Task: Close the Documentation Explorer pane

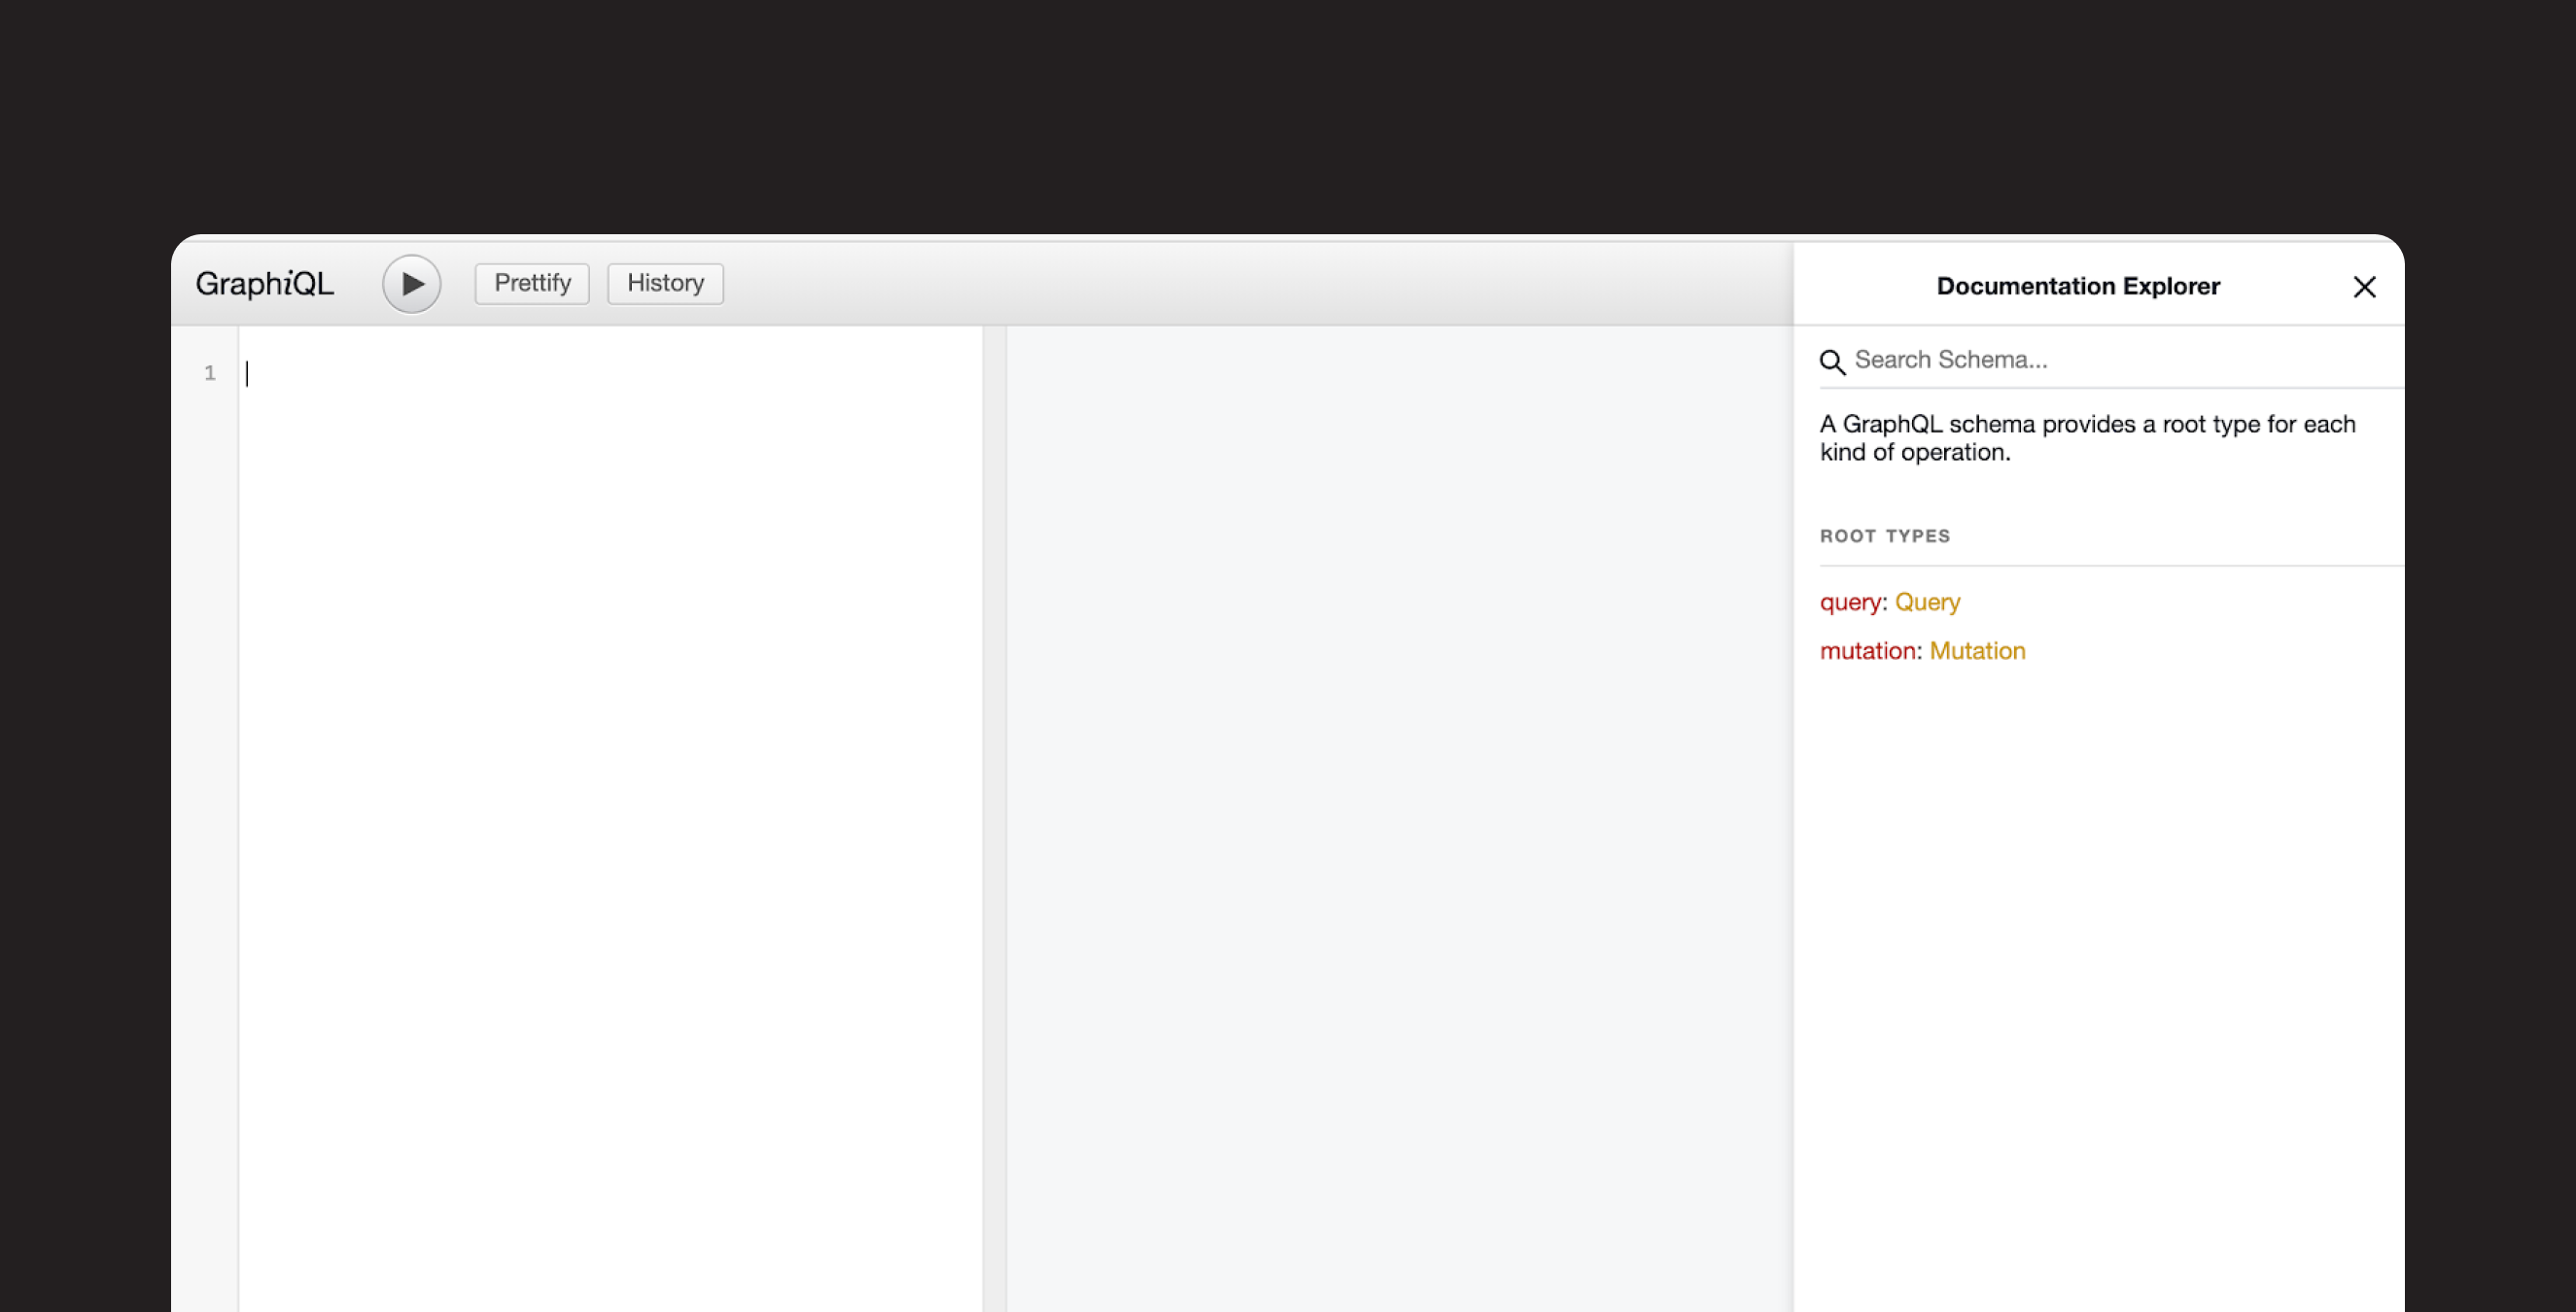Action: 2365,287
